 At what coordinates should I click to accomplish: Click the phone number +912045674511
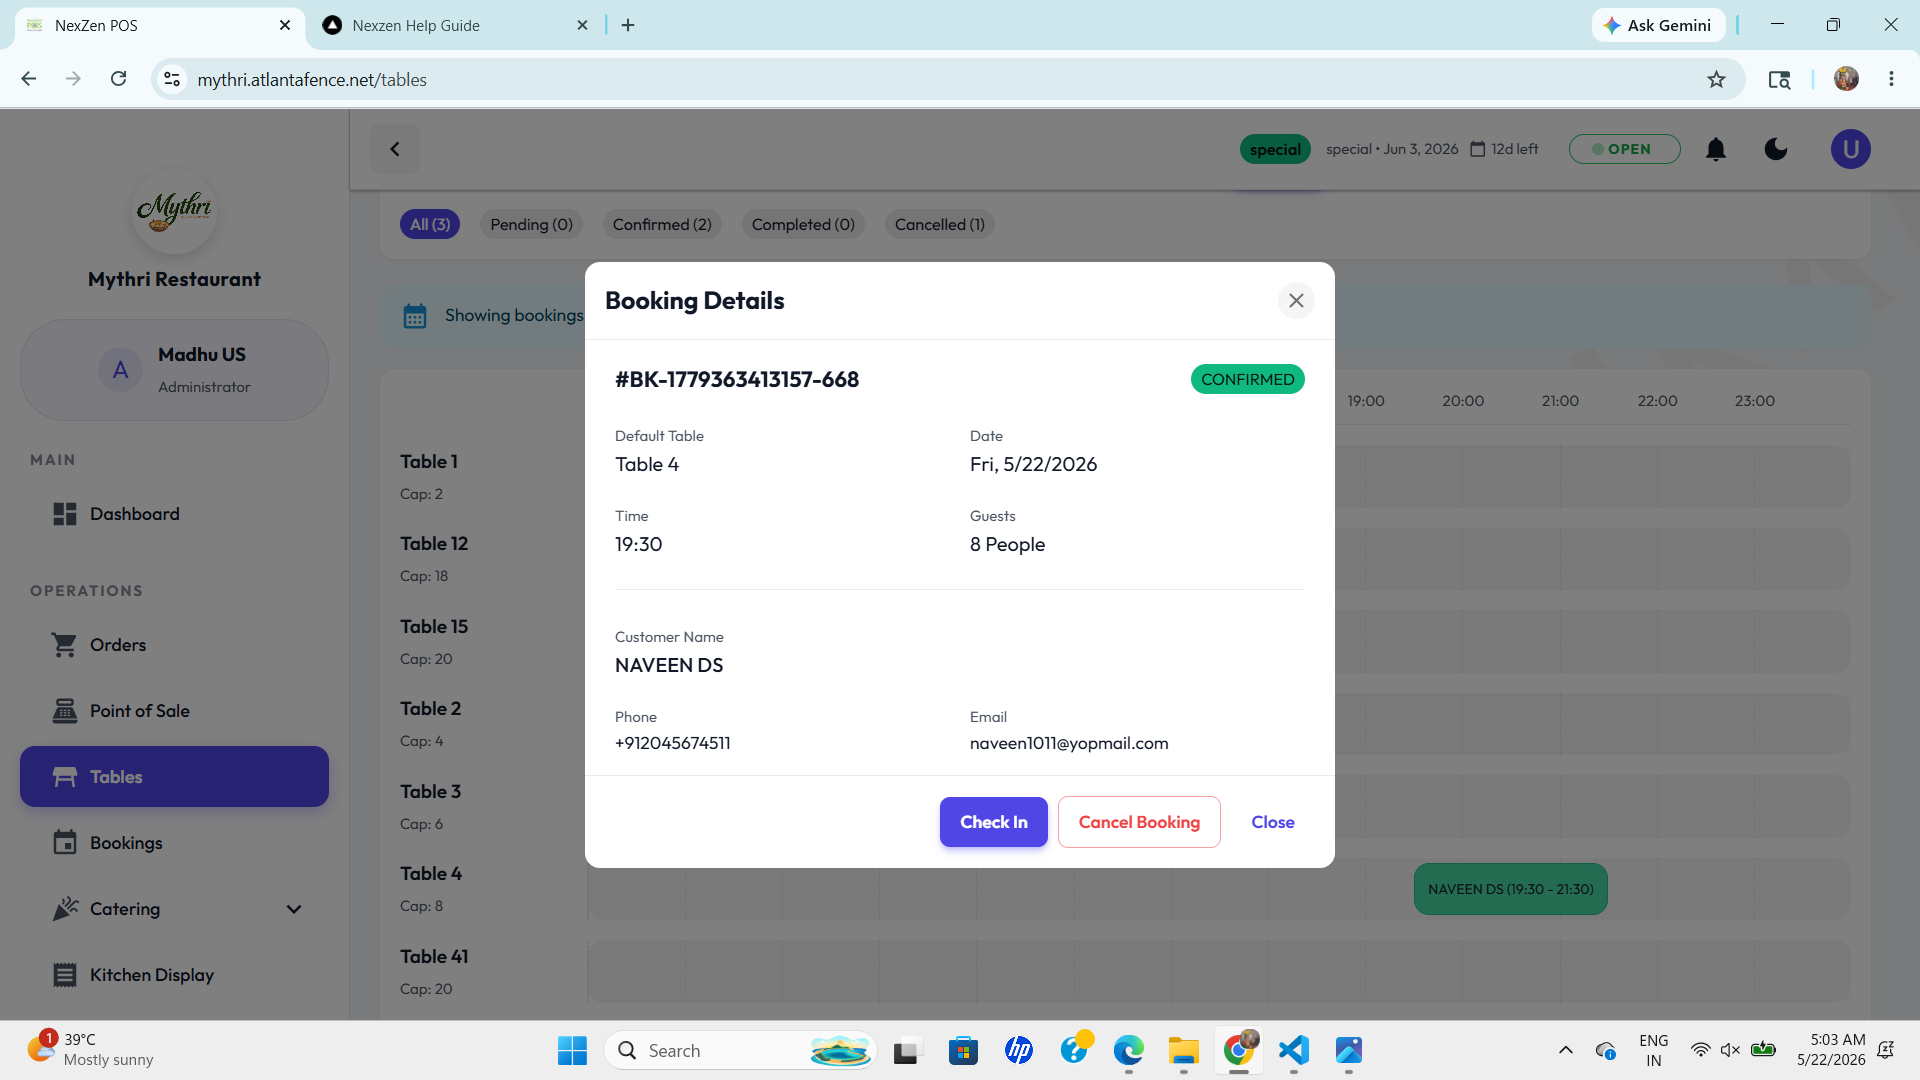coord(673,743)
